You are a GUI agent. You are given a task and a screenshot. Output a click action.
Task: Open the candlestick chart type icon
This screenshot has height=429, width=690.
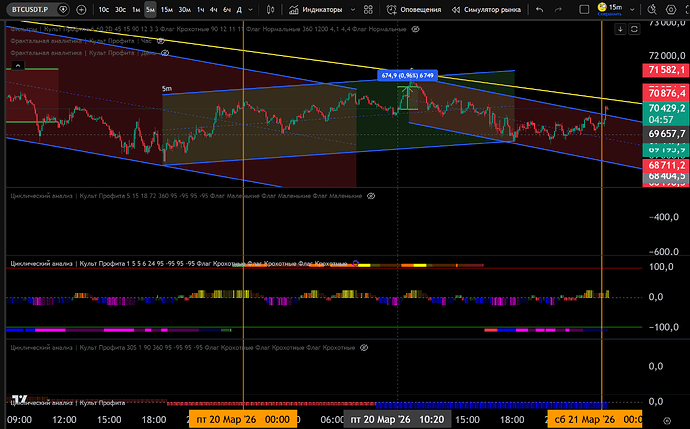[x=270, y=9]
